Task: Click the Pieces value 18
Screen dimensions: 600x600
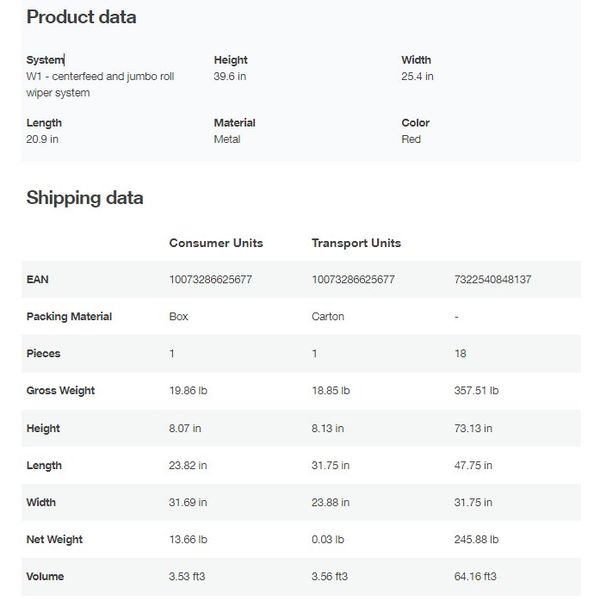Action: [x=460, y=354]
